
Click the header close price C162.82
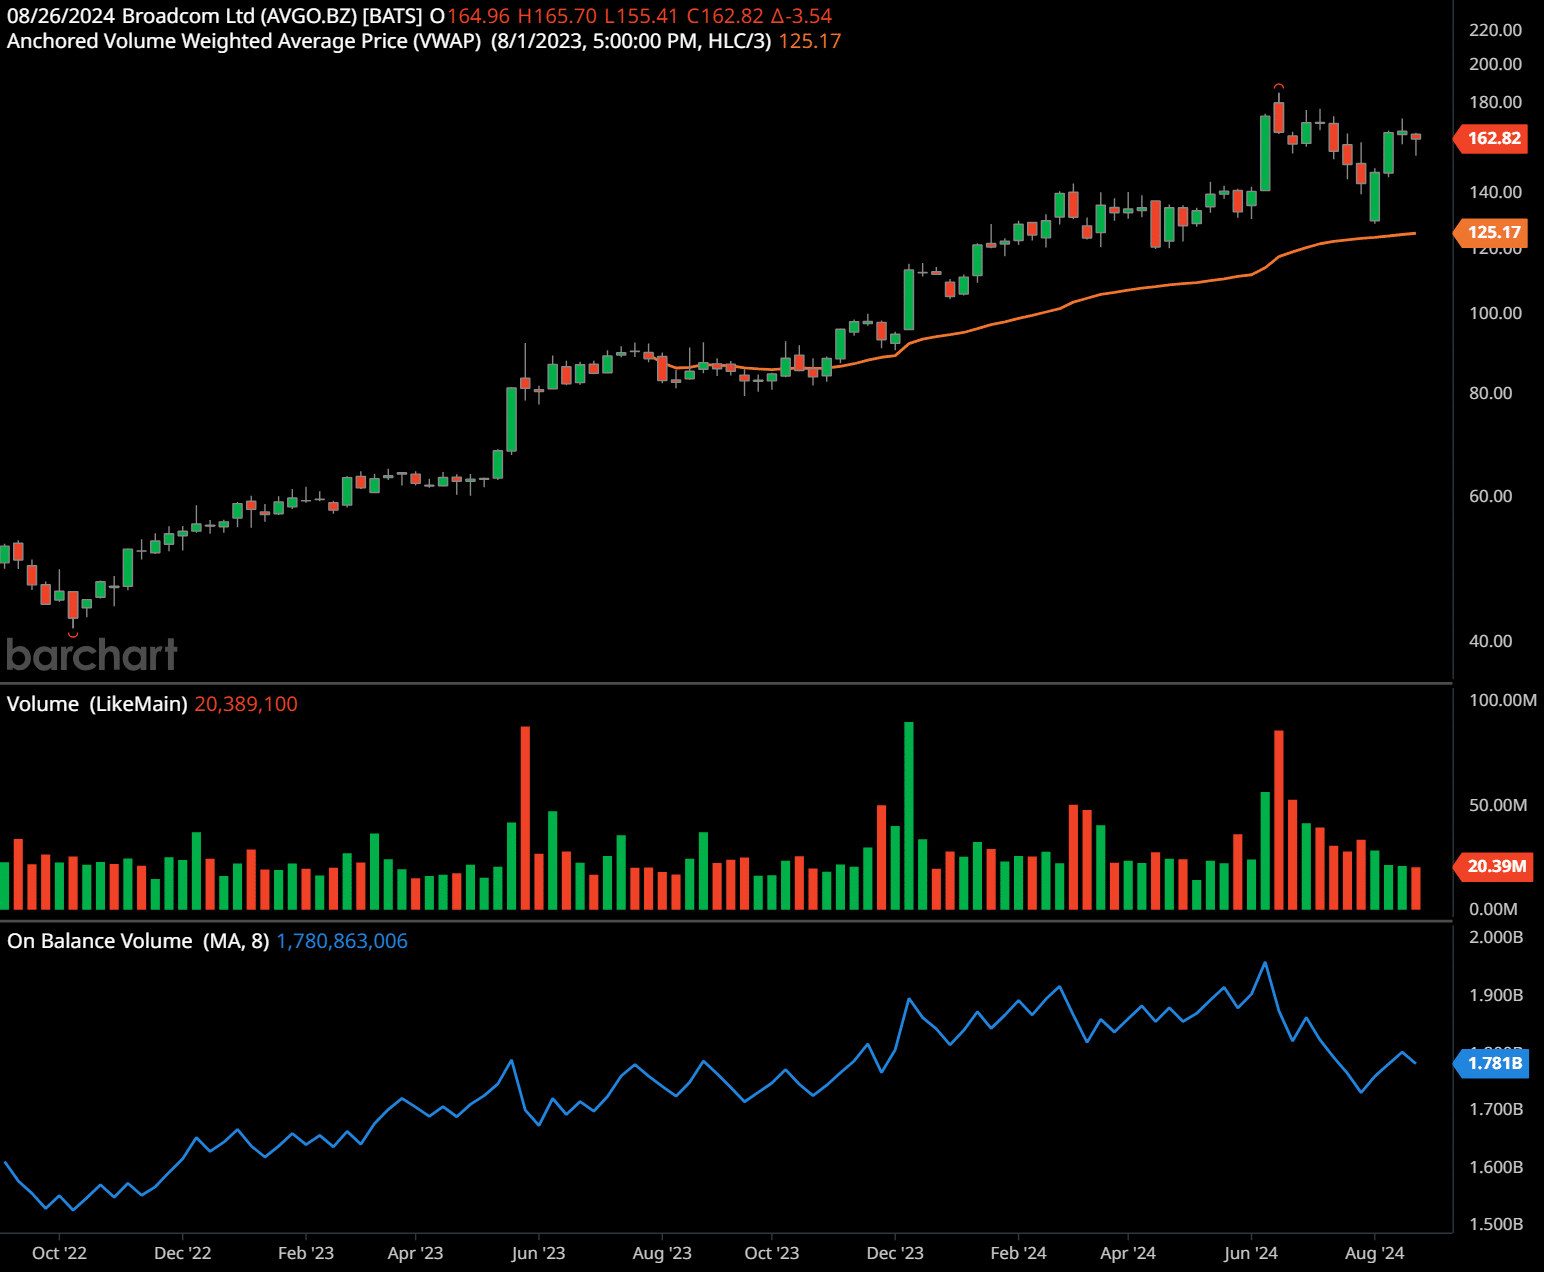(725, 16)
